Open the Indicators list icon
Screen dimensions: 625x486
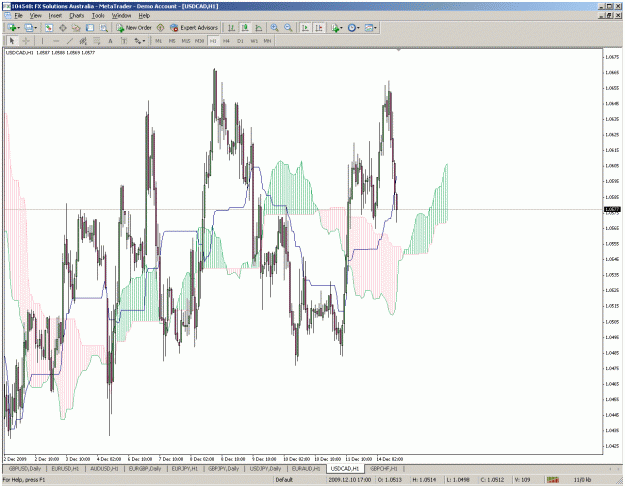335,28
